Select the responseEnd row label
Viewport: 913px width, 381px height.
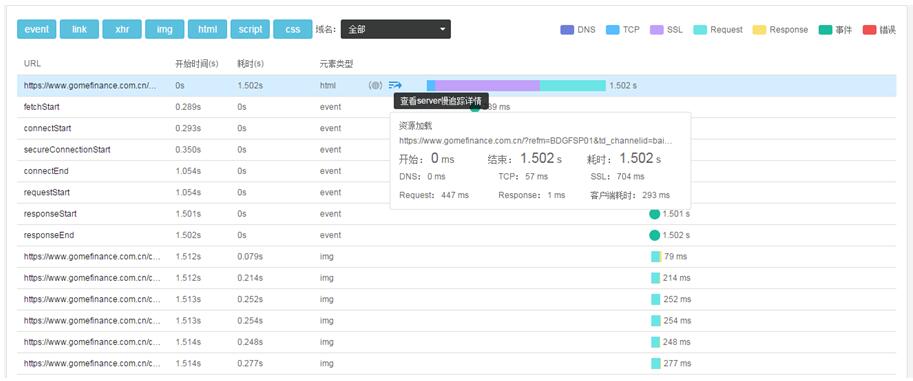(x=49, y=235)
